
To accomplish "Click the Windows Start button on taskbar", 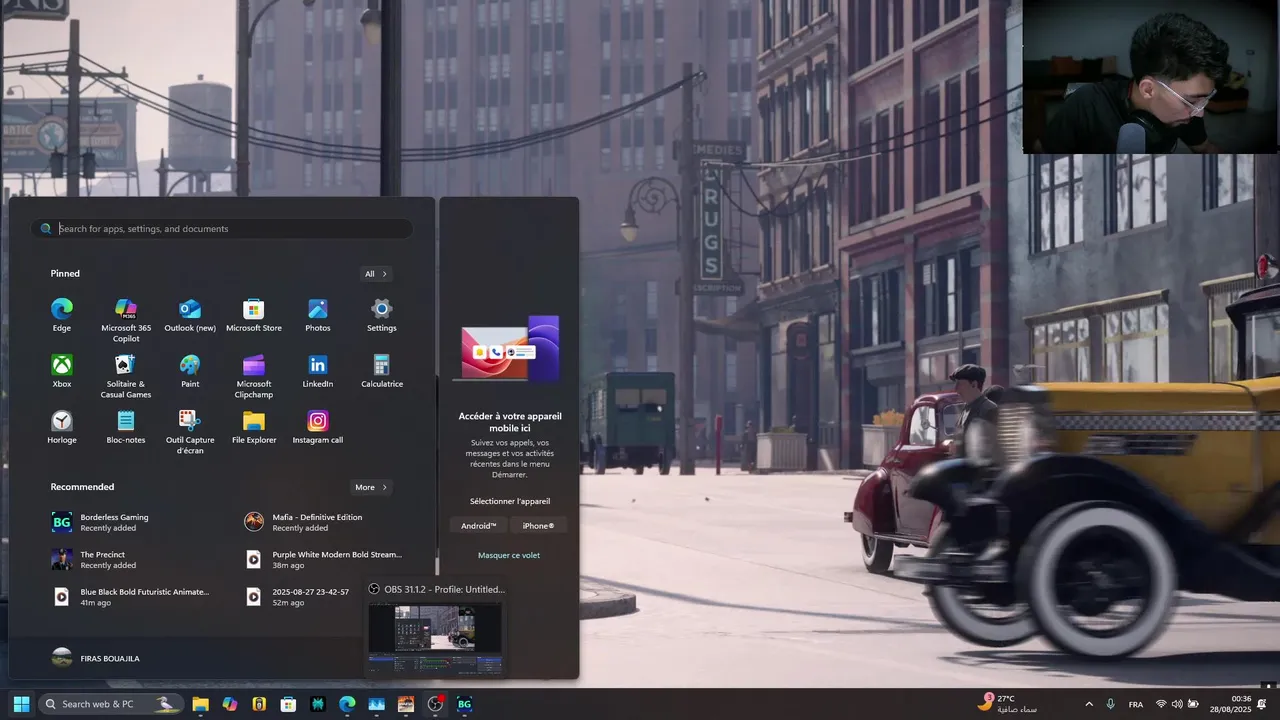I will pyautogui.click(x=21, y=704).
